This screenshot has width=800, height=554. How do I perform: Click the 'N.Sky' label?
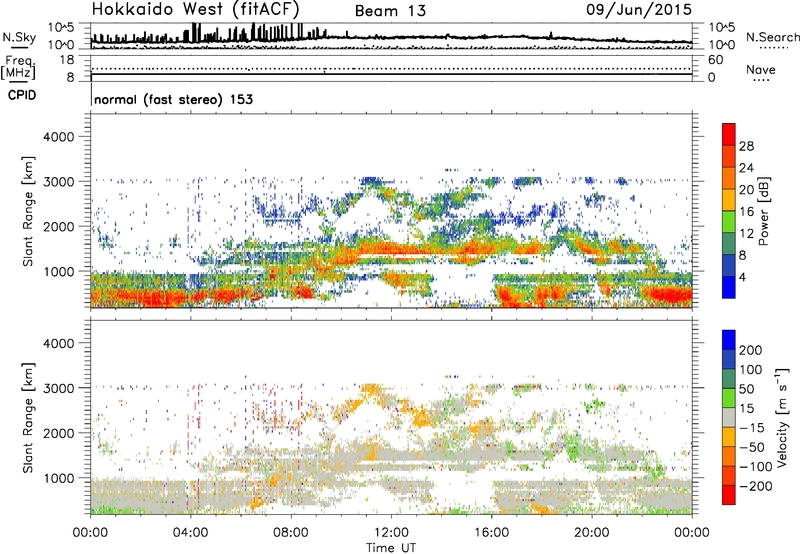[x=19, y=37]
